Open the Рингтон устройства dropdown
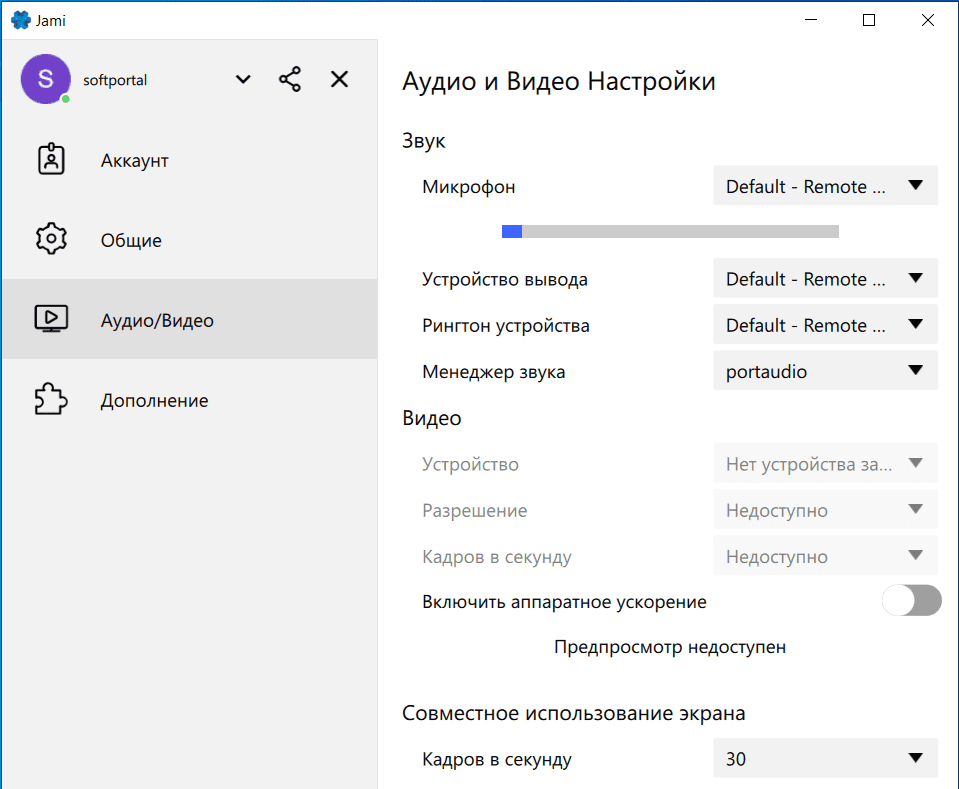The image size is (959, 789). [x=825, y=325]
